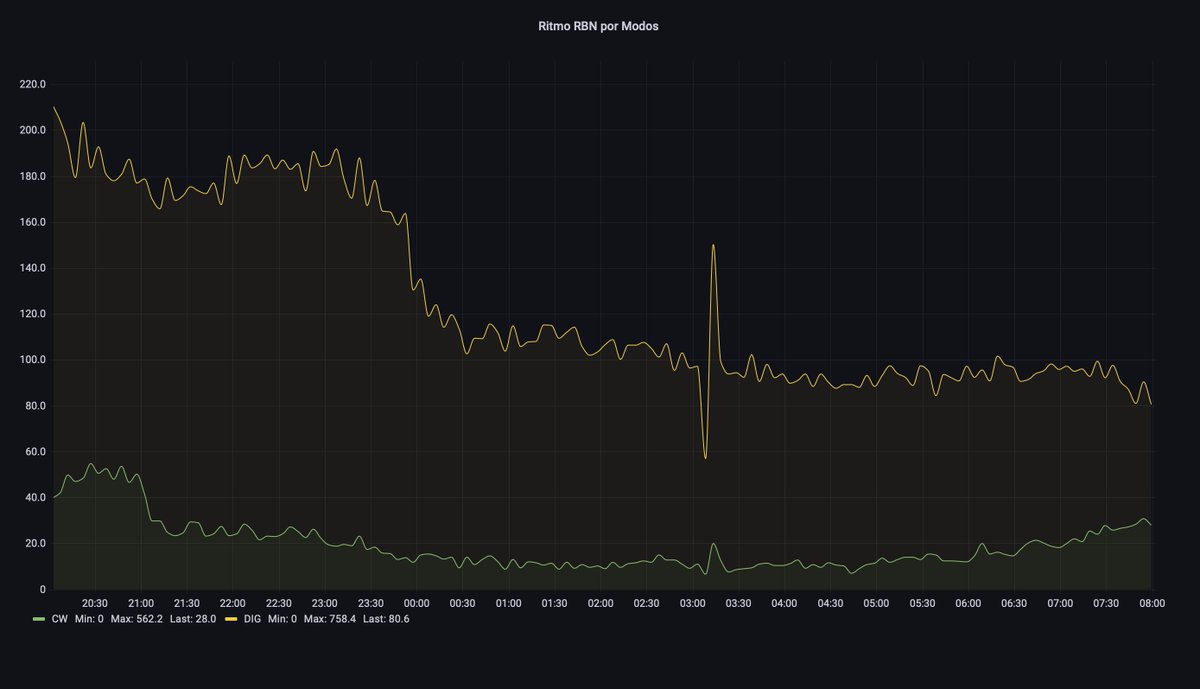Toggle the CW series legend label

click(59, 619)
